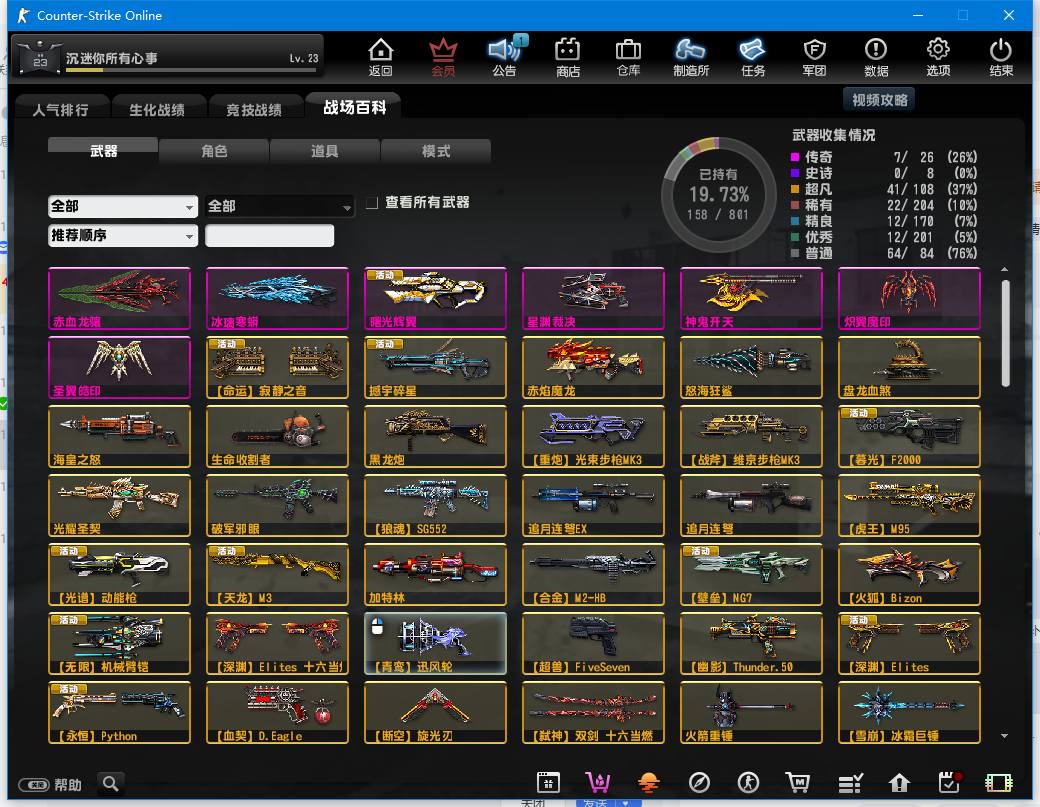This screenshot has width=1040, height=807.
Task: Select the 生命收割者 weapon card
Action: [277, 436]
